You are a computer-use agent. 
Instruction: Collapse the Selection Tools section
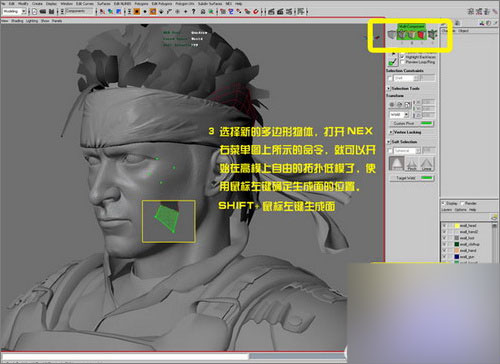coord(389,88)
